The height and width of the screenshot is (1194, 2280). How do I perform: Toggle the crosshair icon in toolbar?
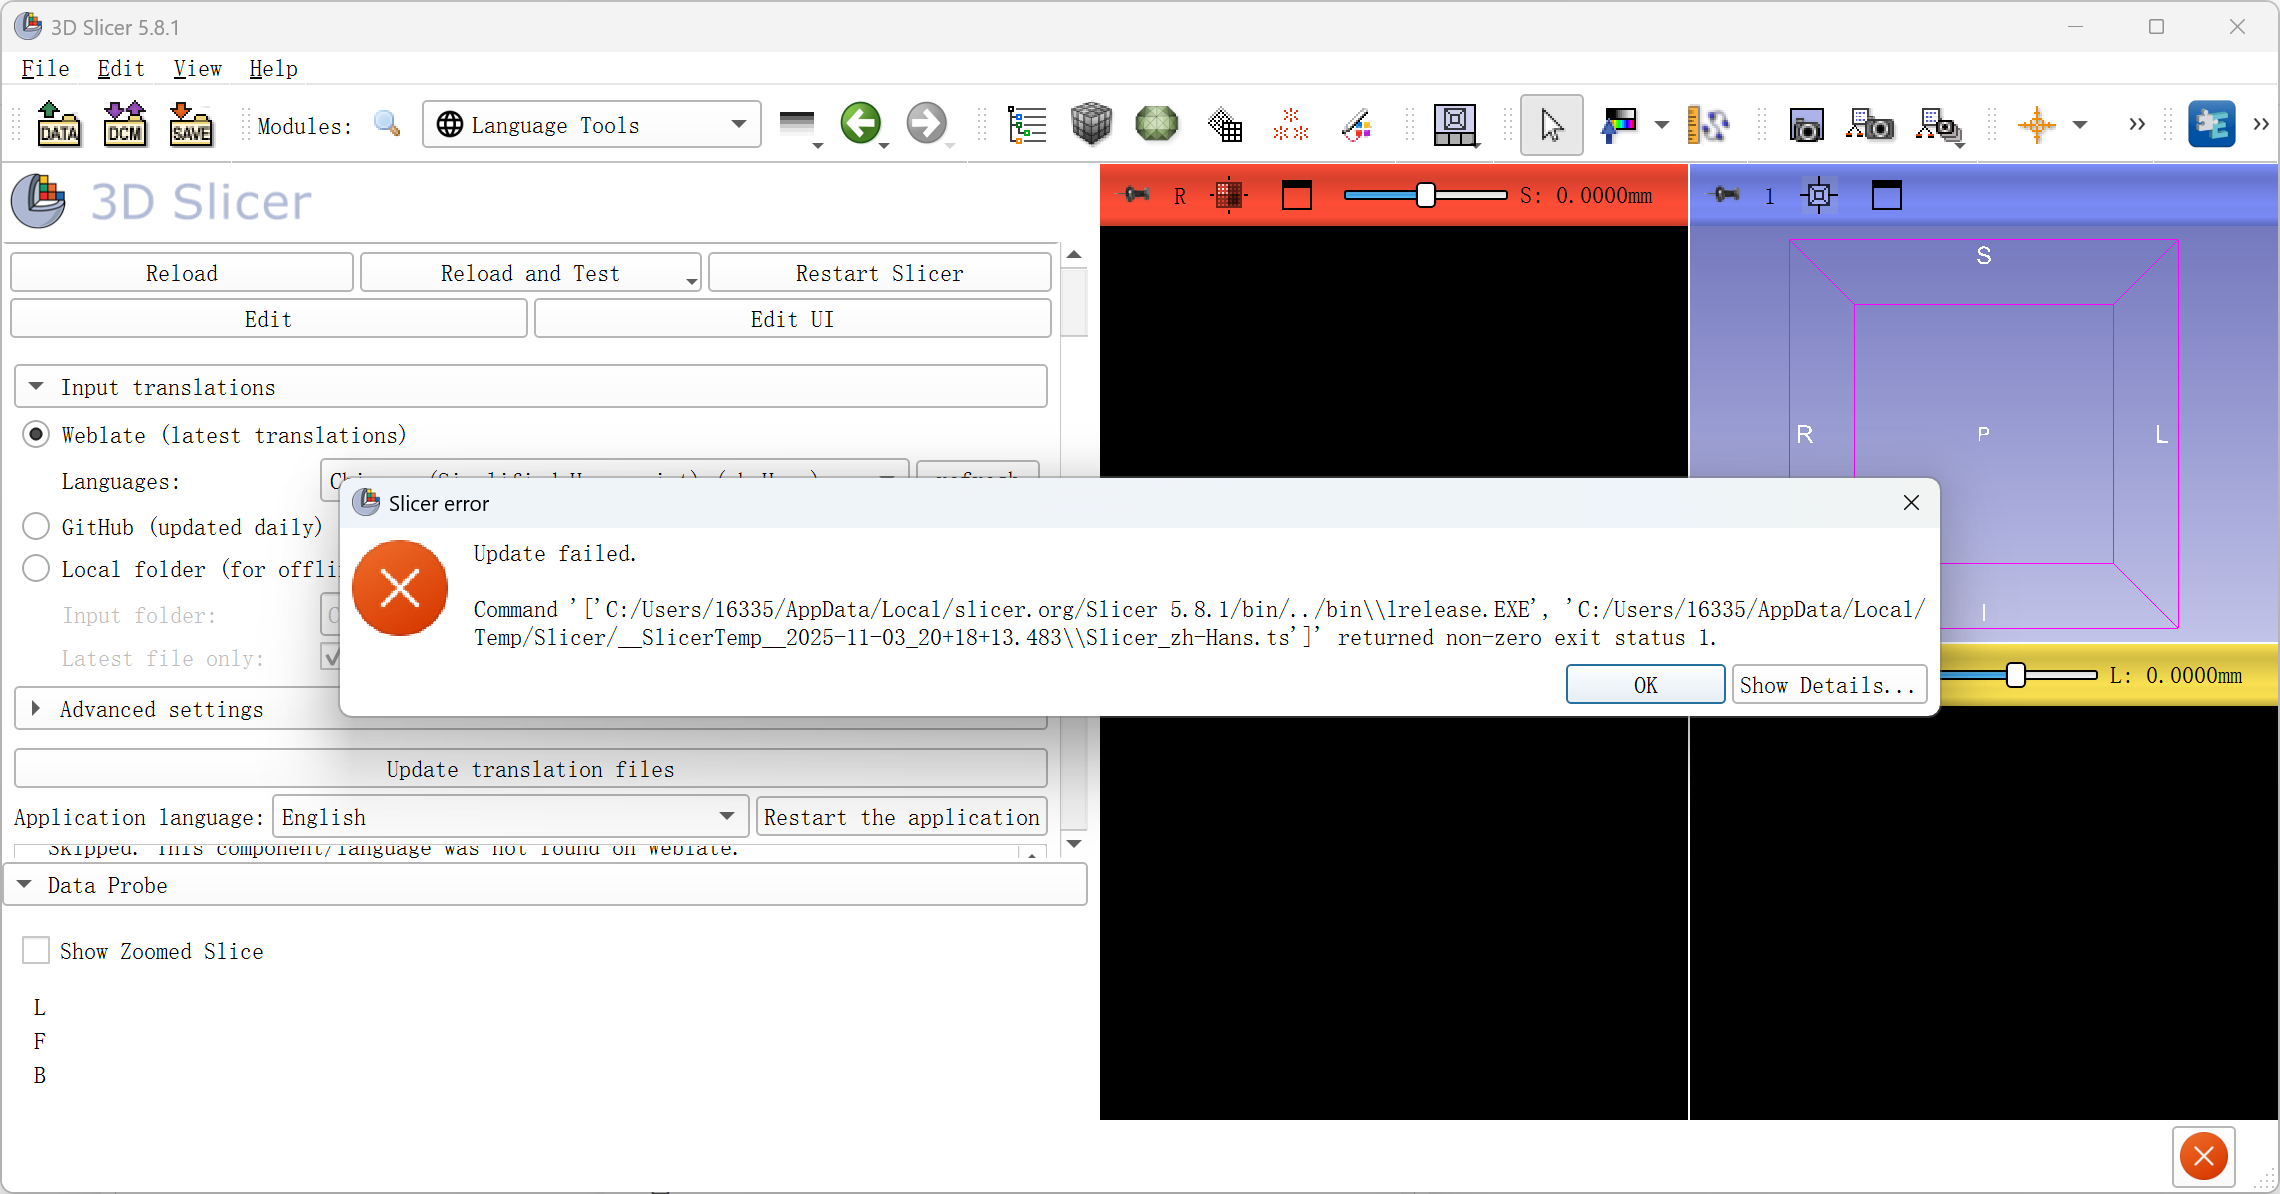[2036, 125]
